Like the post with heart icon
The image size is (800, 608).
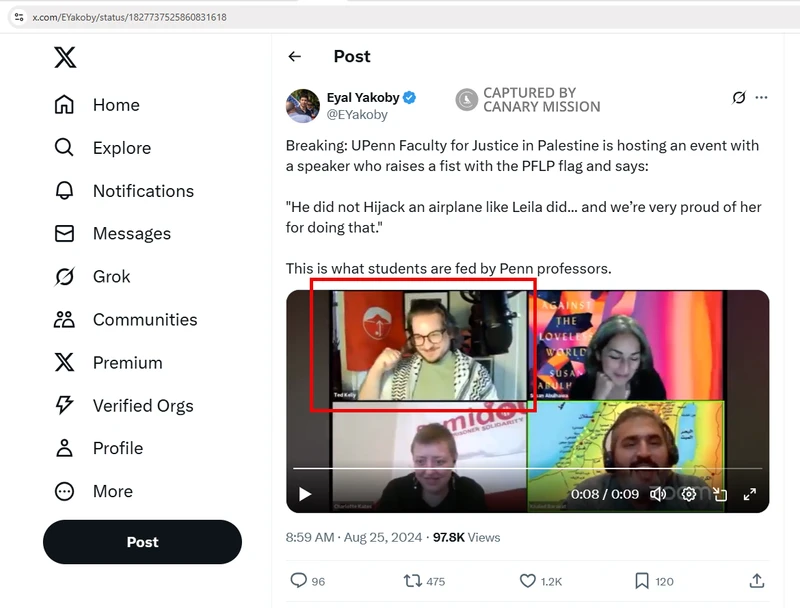click(x=527, y=580)
